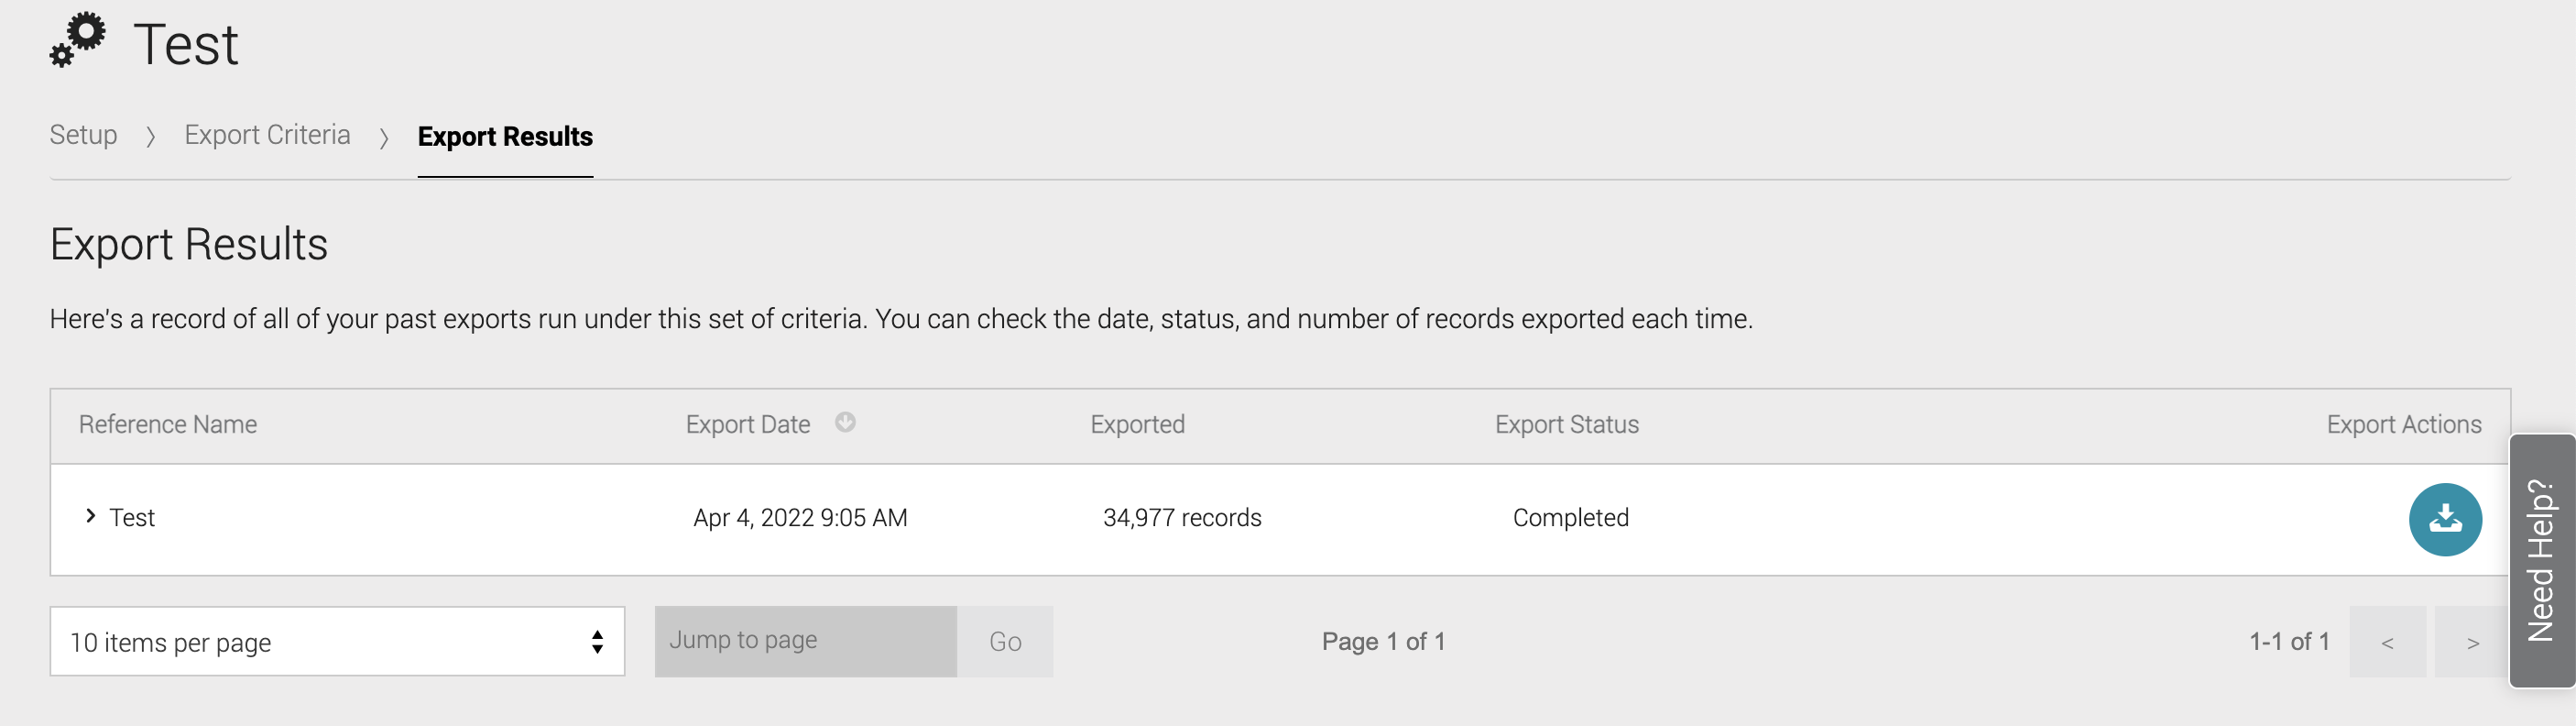
Task: Go to next page arrow
Action: pyautogui.click(x=2472, y=642)
